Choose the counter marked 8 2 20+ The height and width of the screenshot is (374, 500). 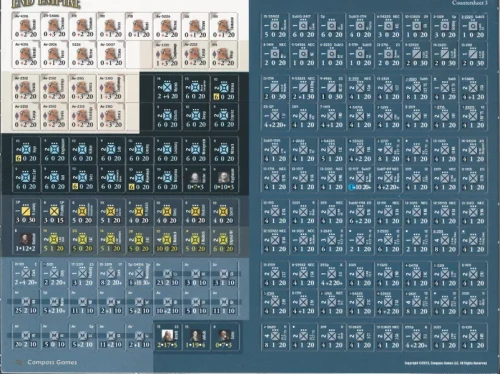pos(111,275)
